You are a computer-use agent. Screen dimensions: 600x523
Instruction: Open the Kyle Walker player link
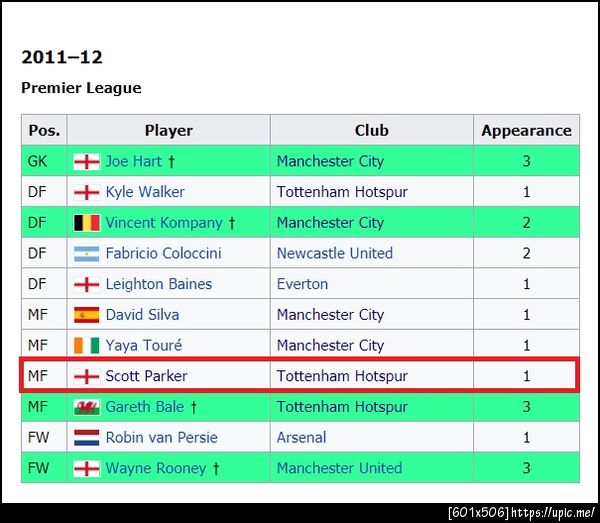pyautogui.click(x=145, y=192)
